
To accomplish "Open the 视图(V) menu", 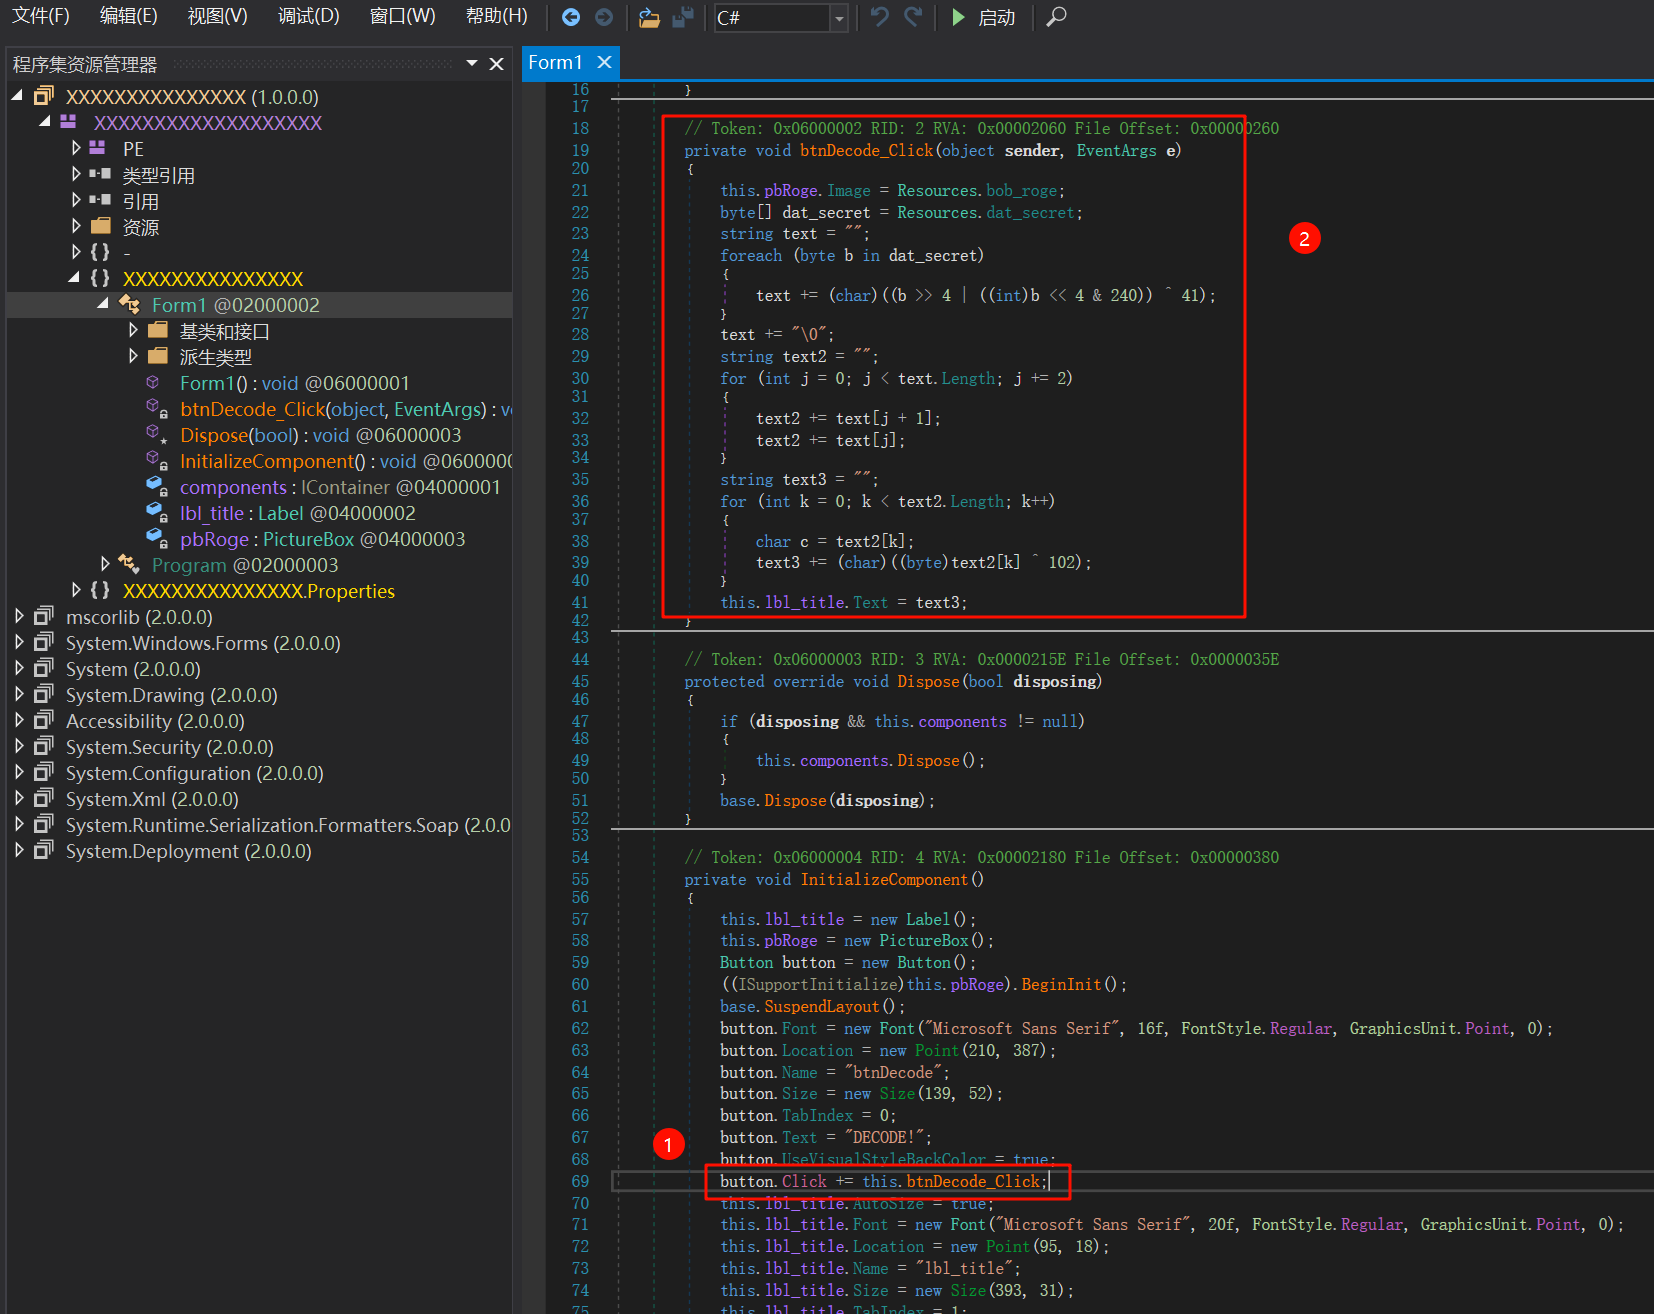I will (217, 16).
